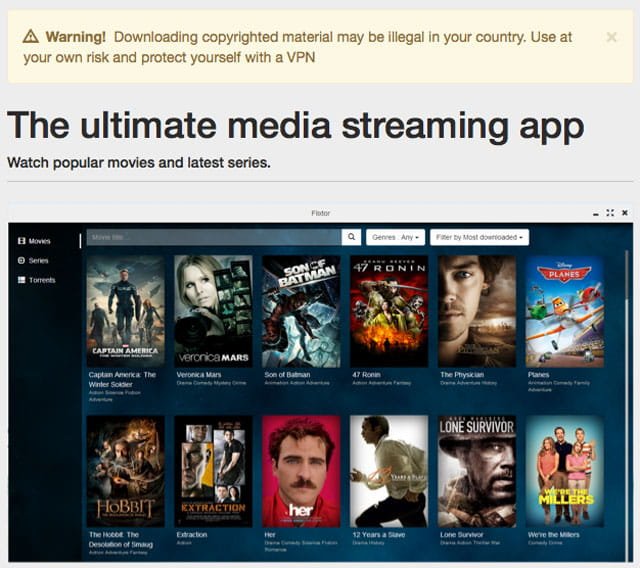Select The Physician poster

(x=477, y=311)
